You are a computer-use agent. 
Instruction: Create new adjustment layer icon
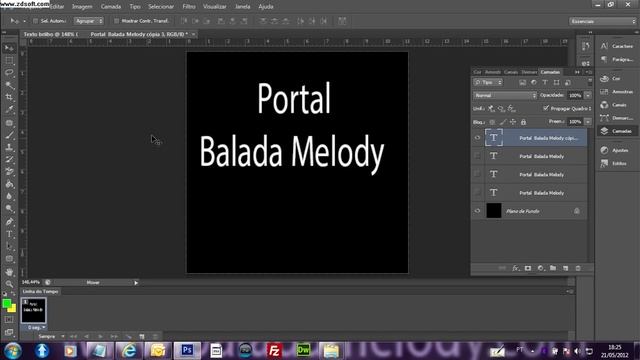click(x=540, y=268)
